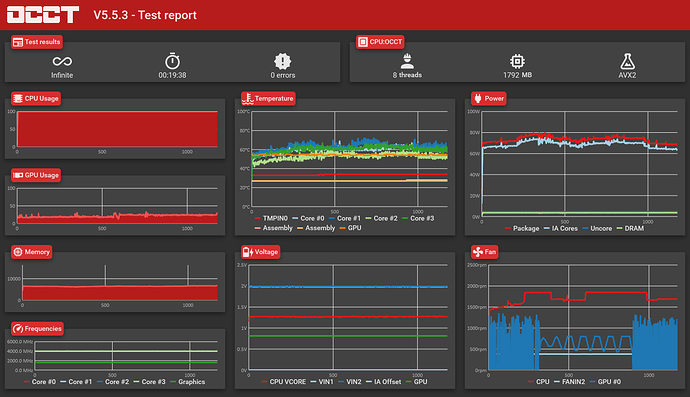Toggle the GPU #0 fan legend entry
The height and width of the screenshot is (397, 690).
pos(605,382)
